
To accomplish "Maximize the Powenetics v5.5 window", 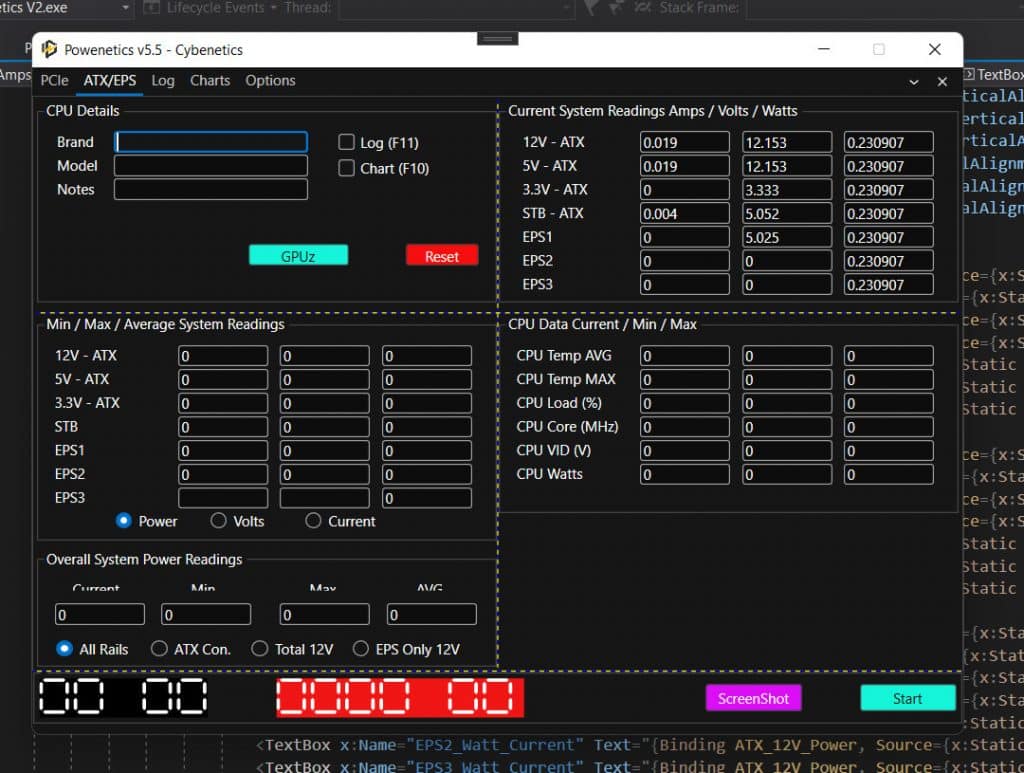I will pyautogui.click(x=878, y=49).
